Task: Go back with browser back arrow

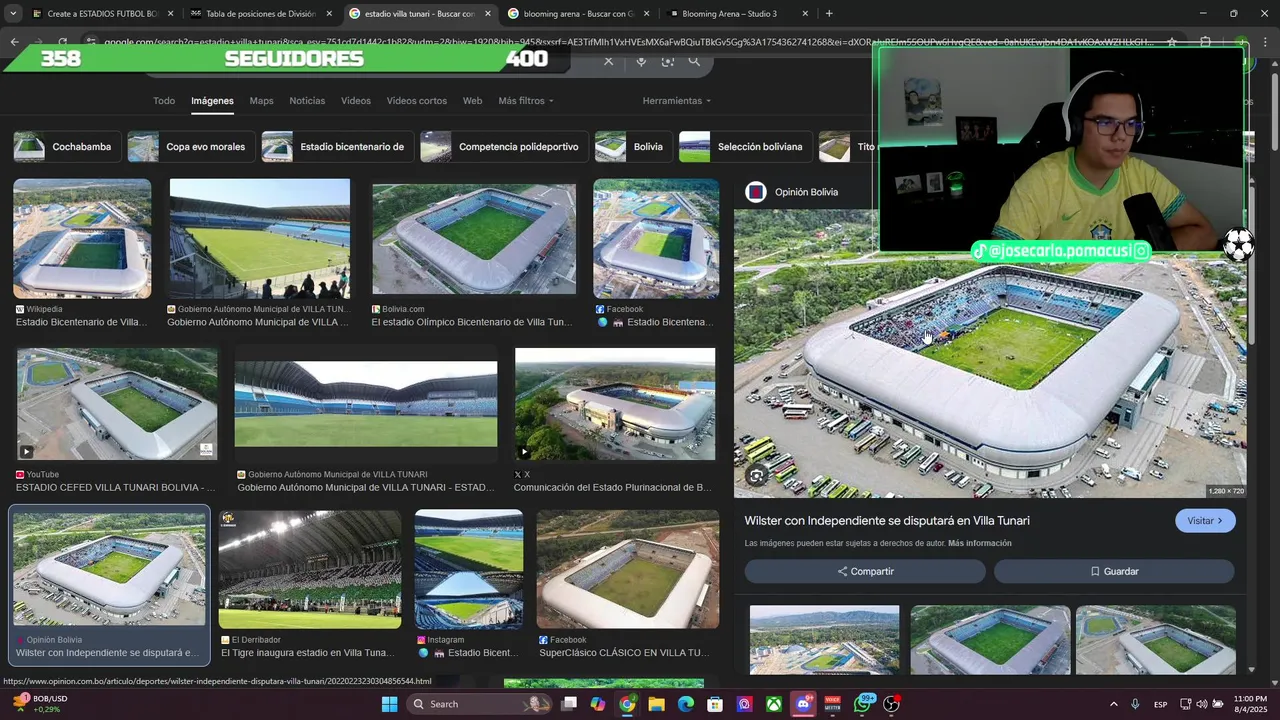Action: 14,42
